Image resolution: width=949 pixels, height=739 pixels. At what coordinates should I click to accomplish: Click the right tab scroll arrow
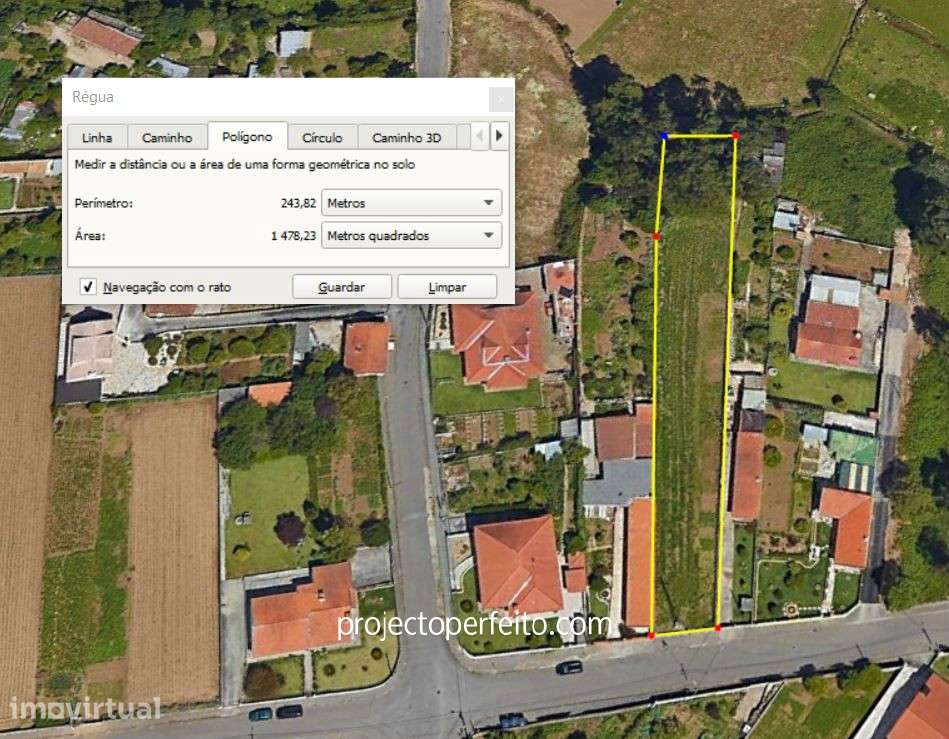tap(499, 136)
